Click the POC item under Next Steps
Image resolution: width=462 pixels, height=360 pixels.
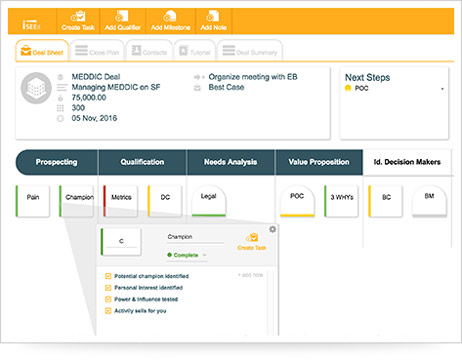361,88
